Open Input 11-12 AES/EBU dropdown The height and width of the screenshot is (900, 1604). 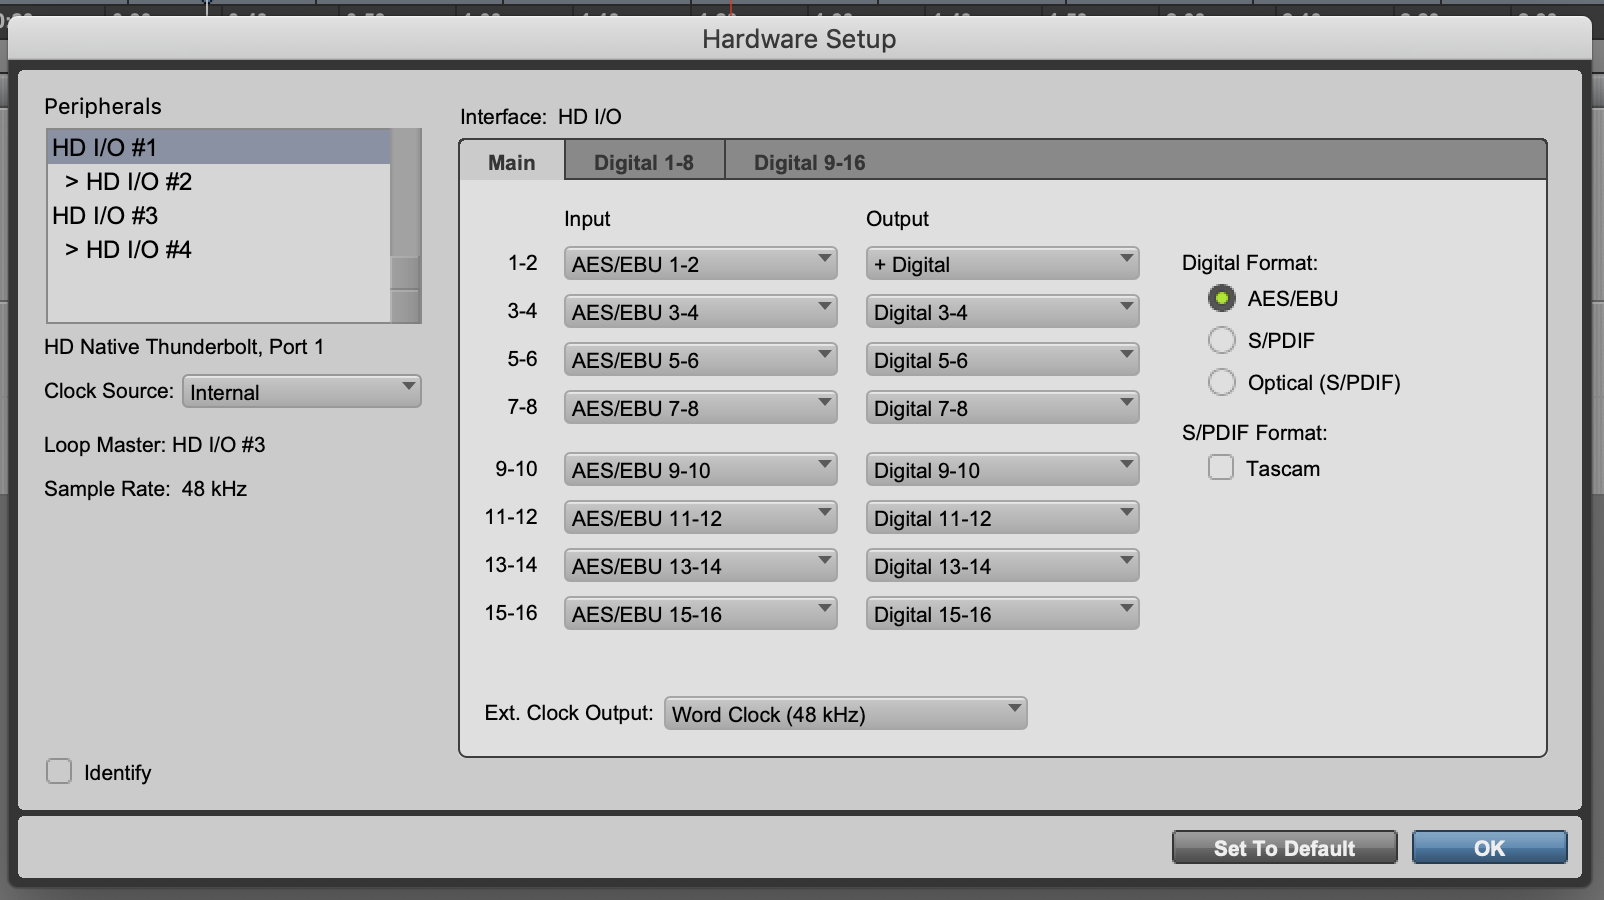700,518
